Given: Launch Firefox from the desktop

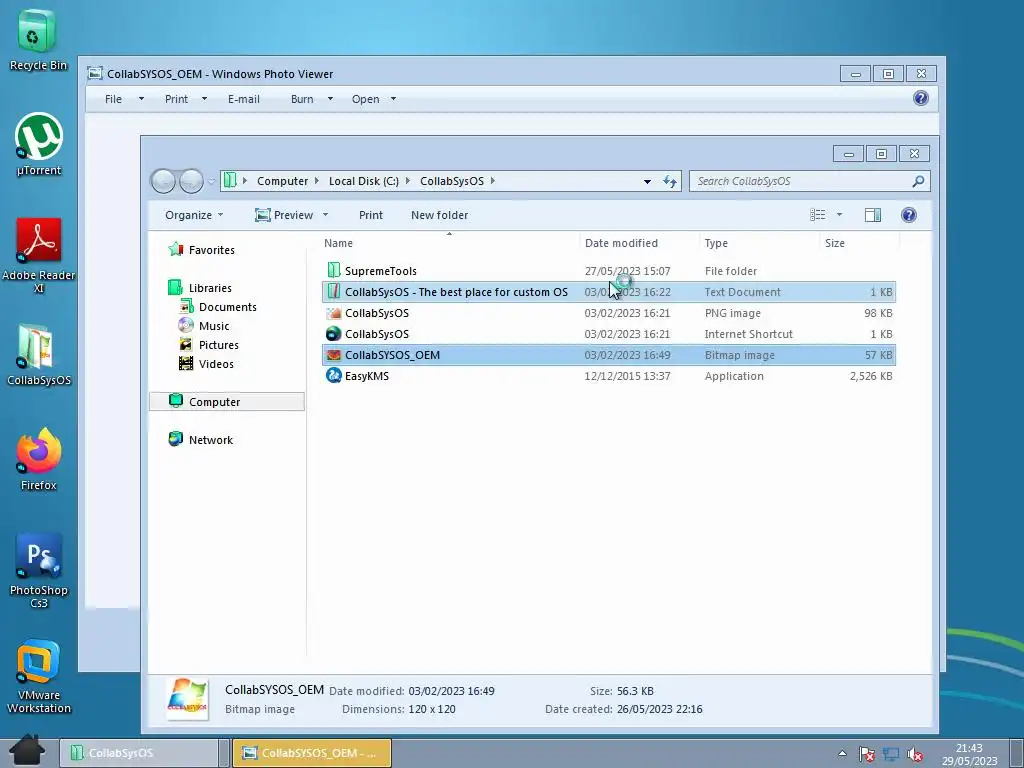Looking at the screenshot, I should point(39,459).
